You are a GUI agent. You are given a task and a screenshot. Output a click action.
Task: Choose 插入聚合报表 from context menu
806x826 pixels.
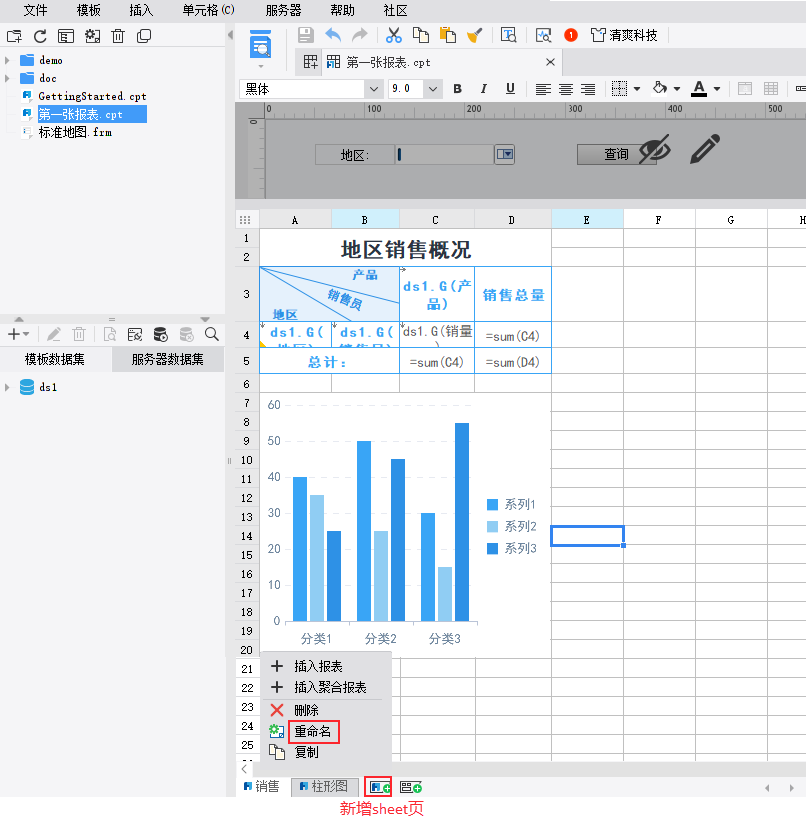click(x=330, y=687)
